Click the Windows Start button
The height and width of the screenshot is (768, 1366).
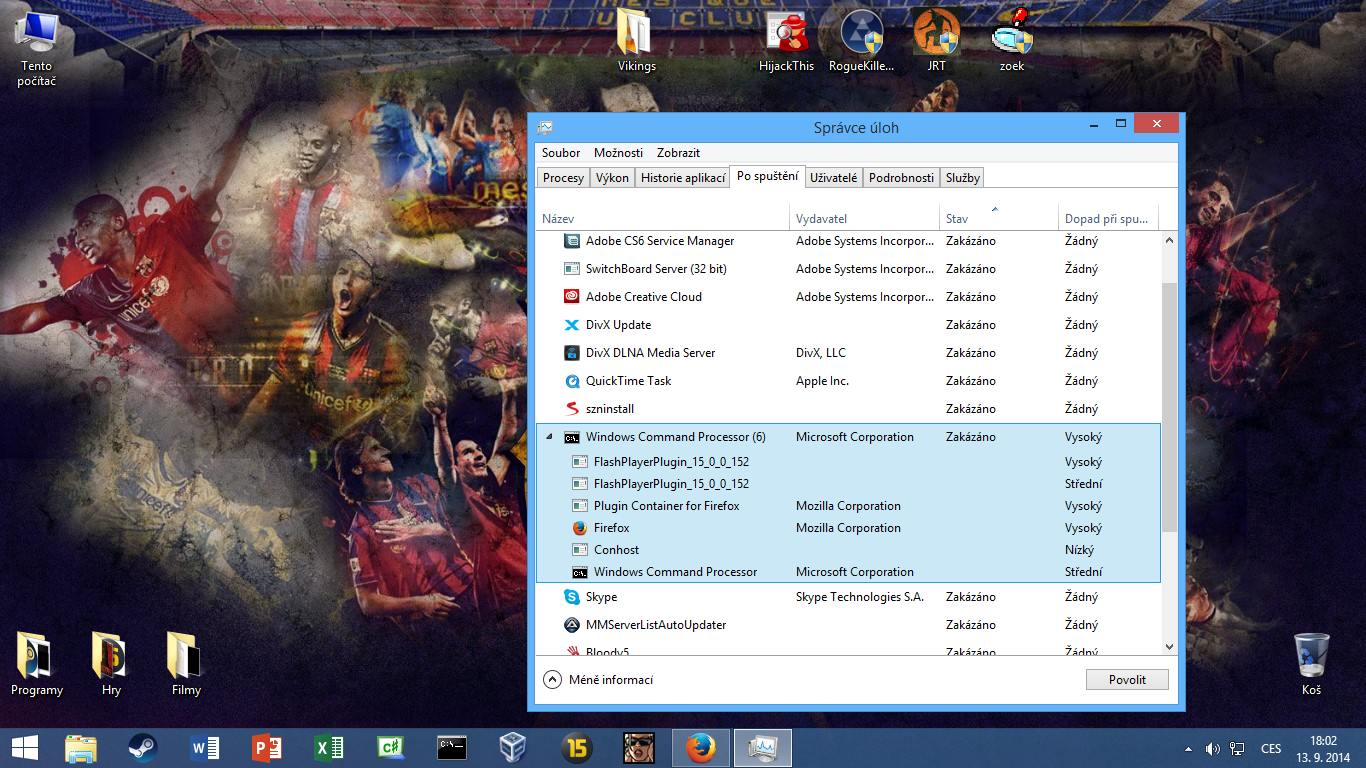tap(25, 747)
